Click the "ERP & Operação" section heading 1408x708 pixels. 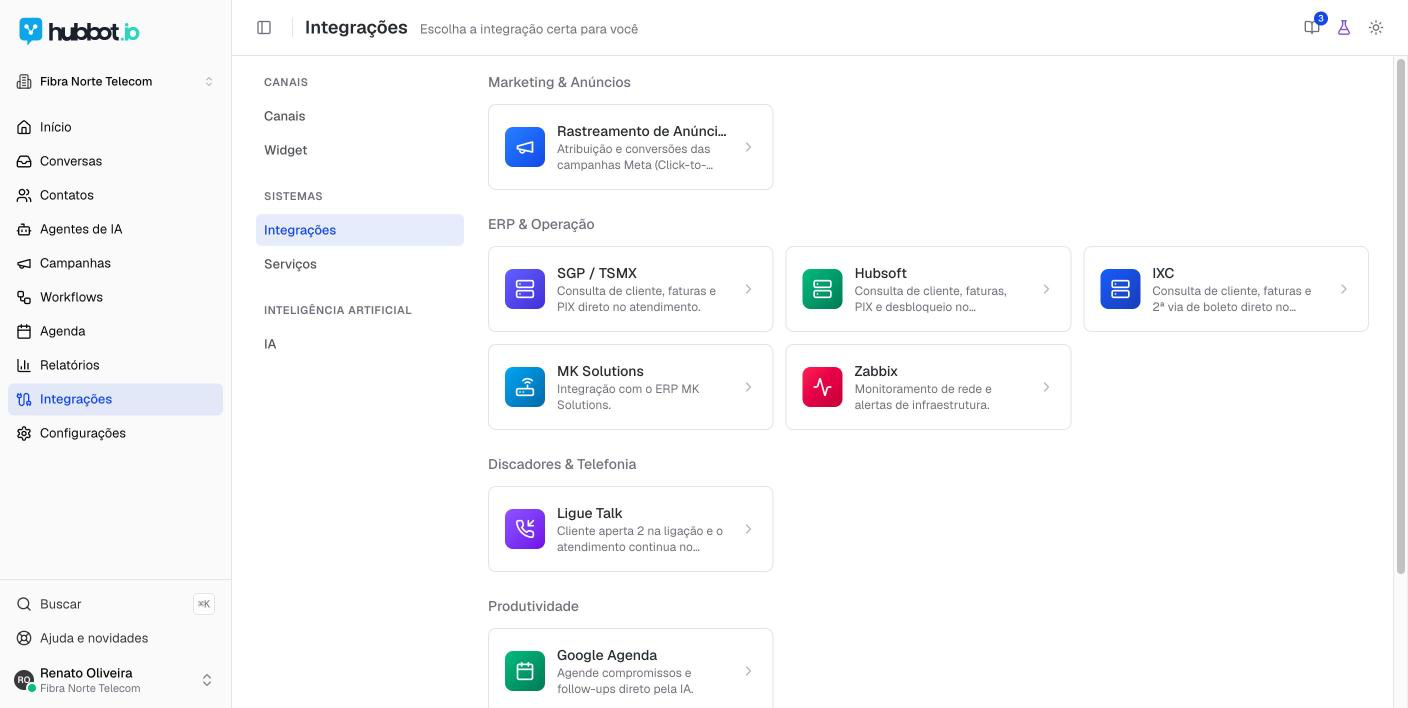(541, 224)
